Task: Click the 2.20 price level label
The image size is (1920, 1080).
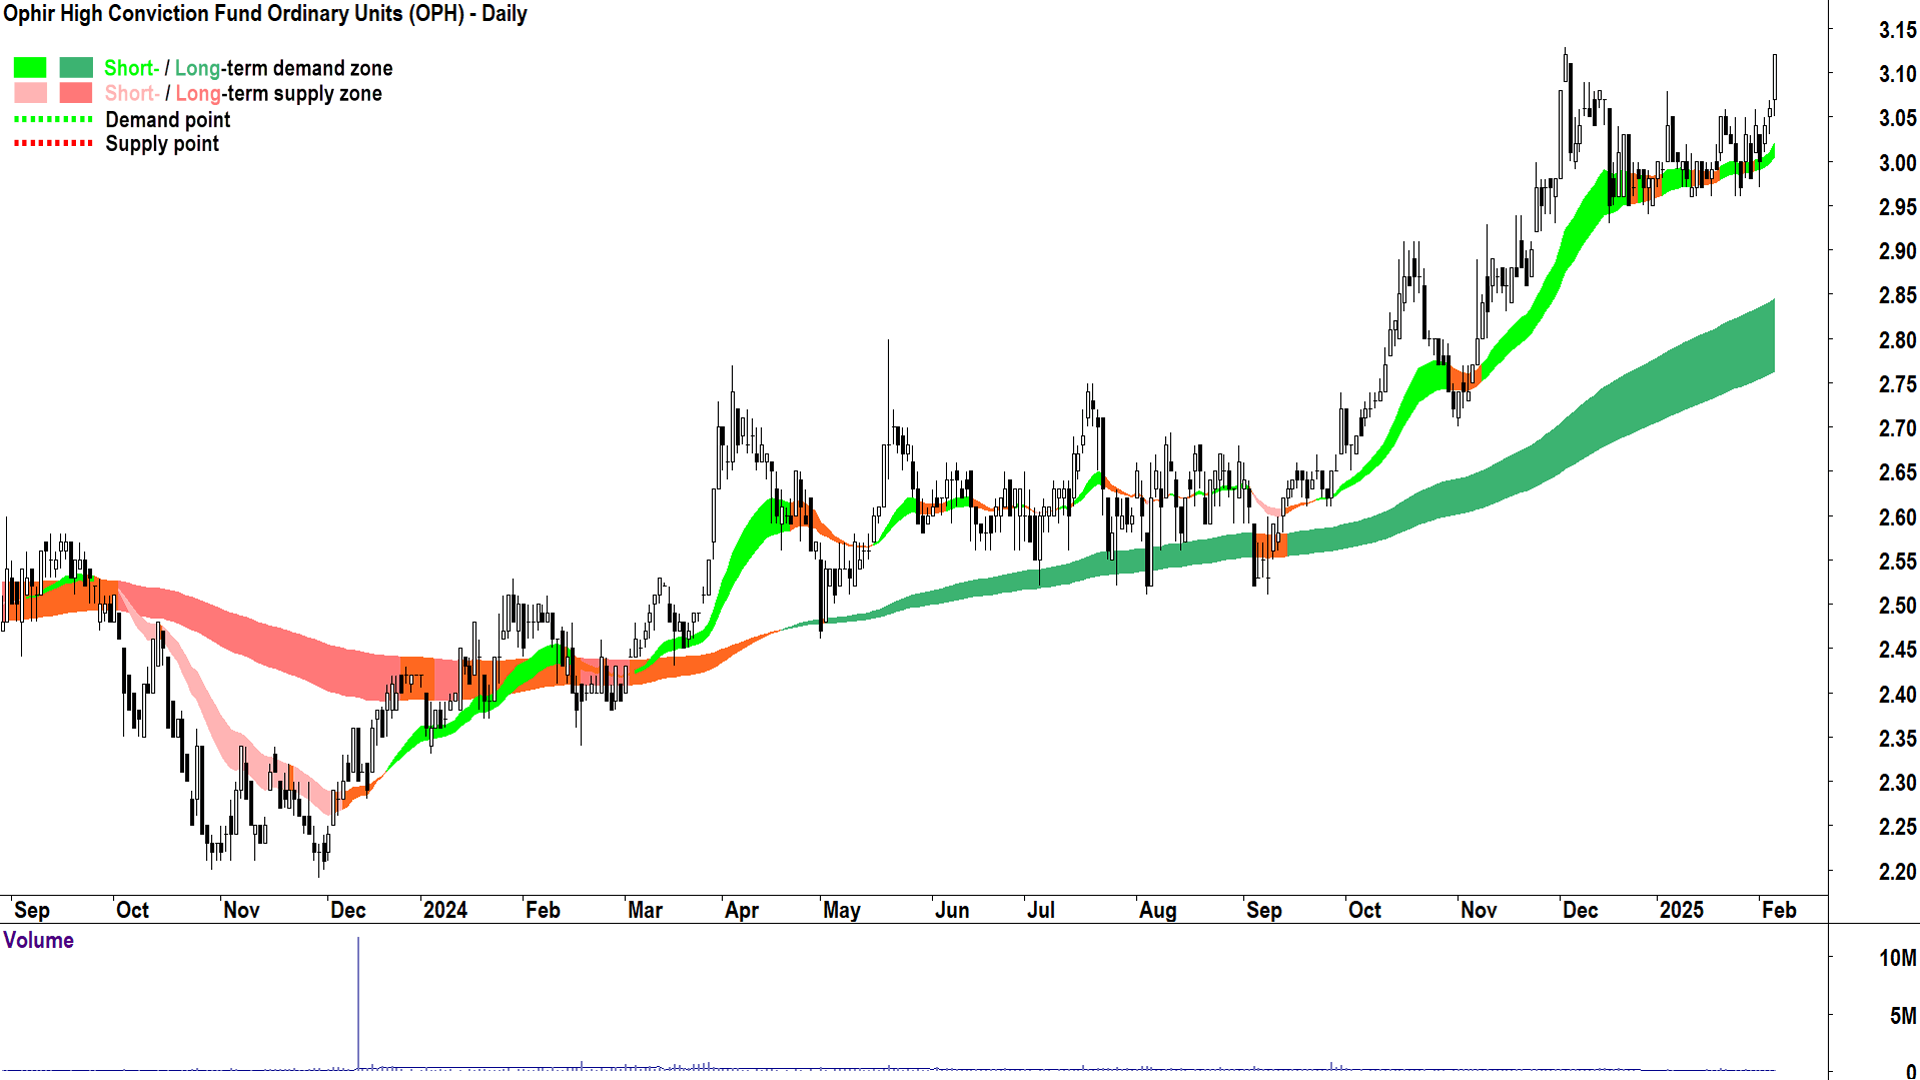Action: 1897,872
